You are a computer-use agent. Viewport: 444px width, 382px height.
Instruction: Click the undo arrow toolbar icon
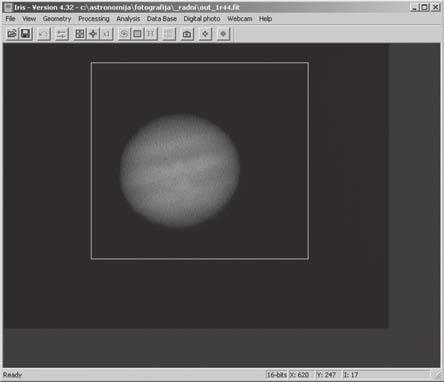43,34
